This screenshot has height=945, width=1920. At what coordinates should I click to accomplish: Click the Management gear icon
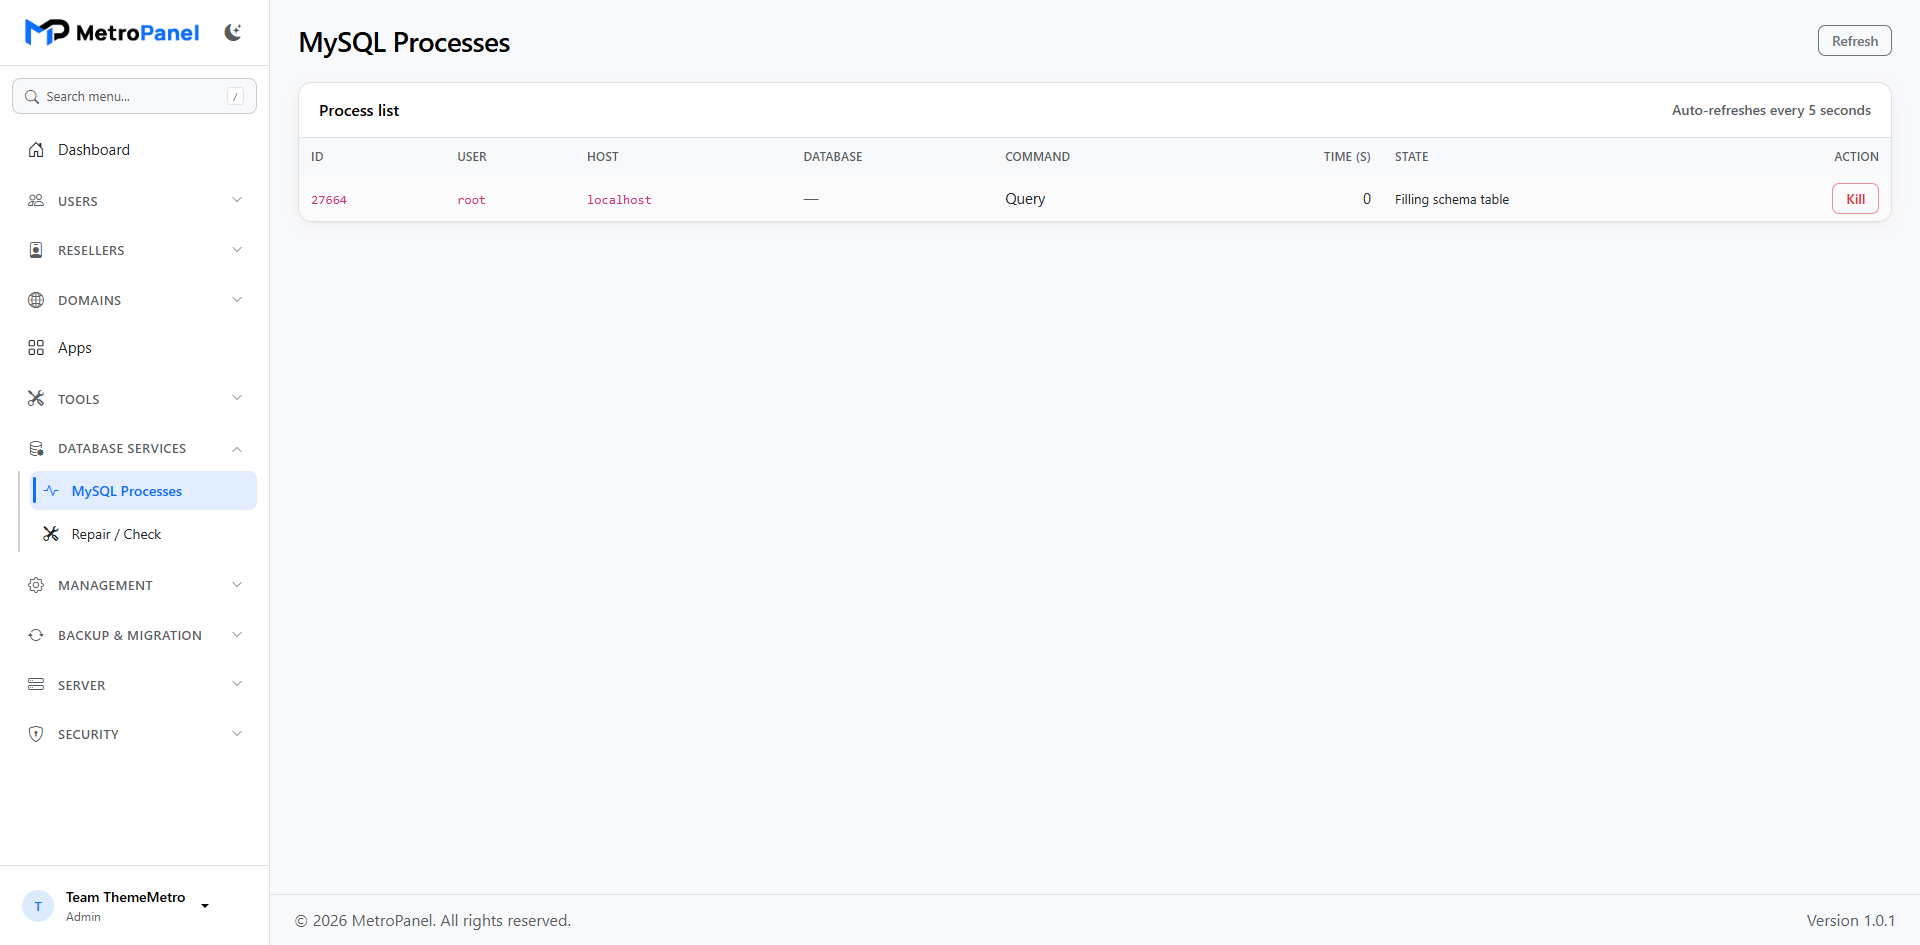[x=36, y=585]
